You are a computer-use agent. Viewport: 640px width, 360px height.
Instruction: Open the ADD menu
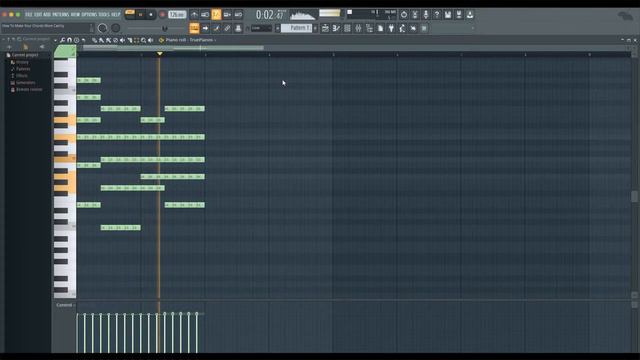point(47,14)
